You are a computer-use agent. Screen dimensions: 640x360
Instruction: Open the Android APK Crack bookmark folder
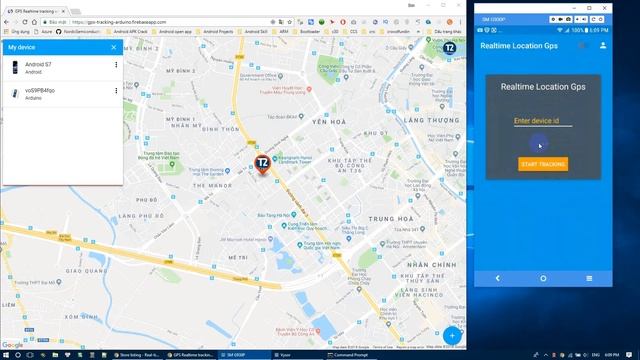[x=127, y=31]
